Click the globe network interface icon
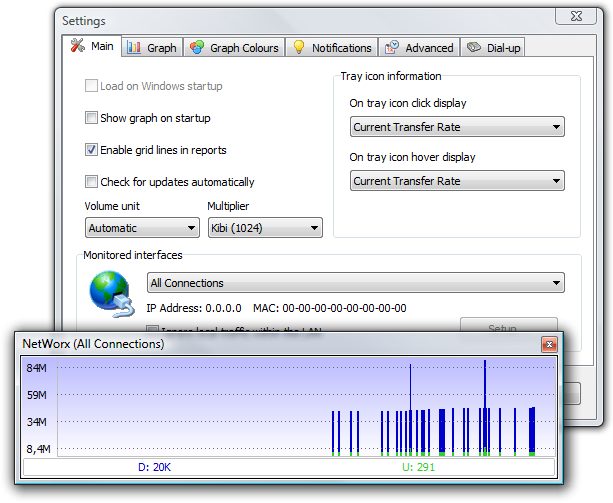The width and height of the screenshot is (613, 503). (x=111, y=294)
